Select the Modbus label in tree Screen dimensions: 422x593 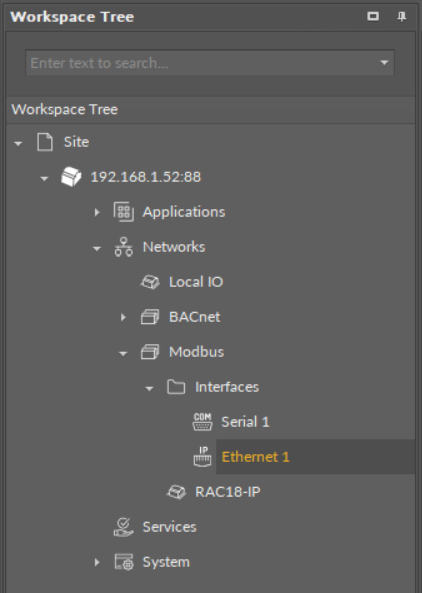196,352
